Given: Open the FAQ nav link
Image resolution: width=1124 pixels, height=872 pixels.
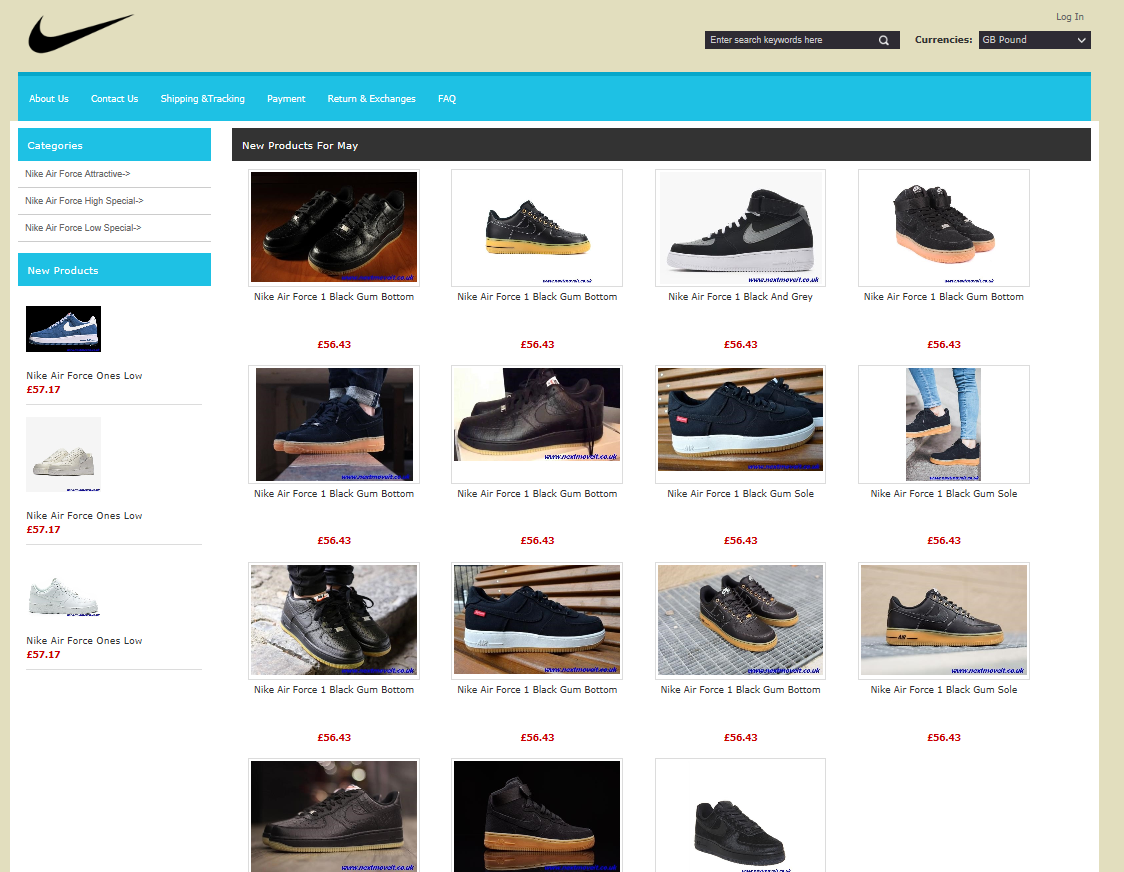Looking at the screenshot, I should (x=447, y=99).
